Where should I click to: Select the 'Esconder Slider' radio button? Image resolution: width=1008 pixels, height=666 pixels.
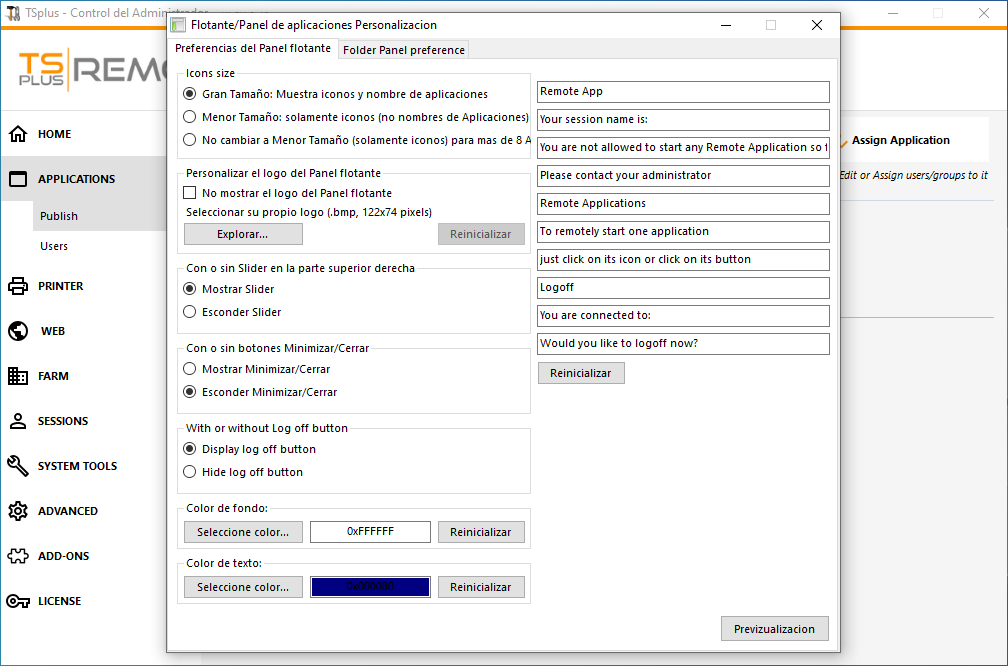coord(190,312)
